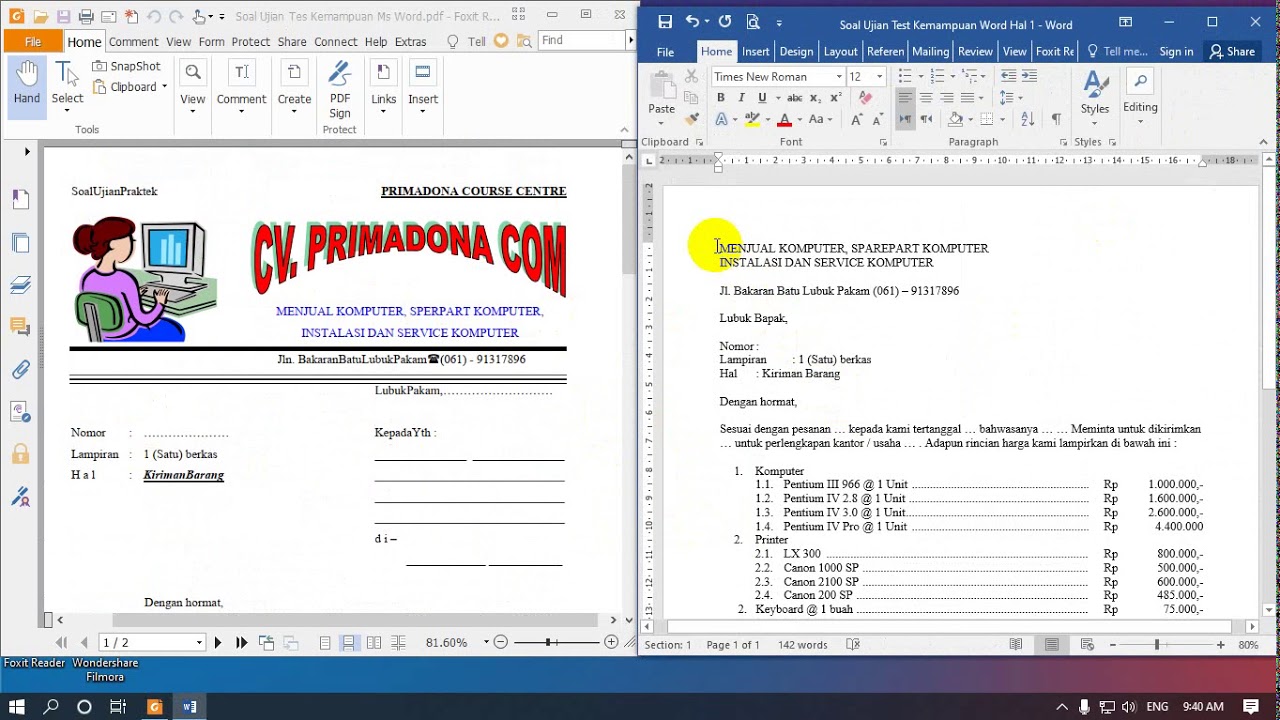Screen dimensions: 1280x720
Task: Click the SnapShot tool in Foxit
Action: (x=126, y=66)
